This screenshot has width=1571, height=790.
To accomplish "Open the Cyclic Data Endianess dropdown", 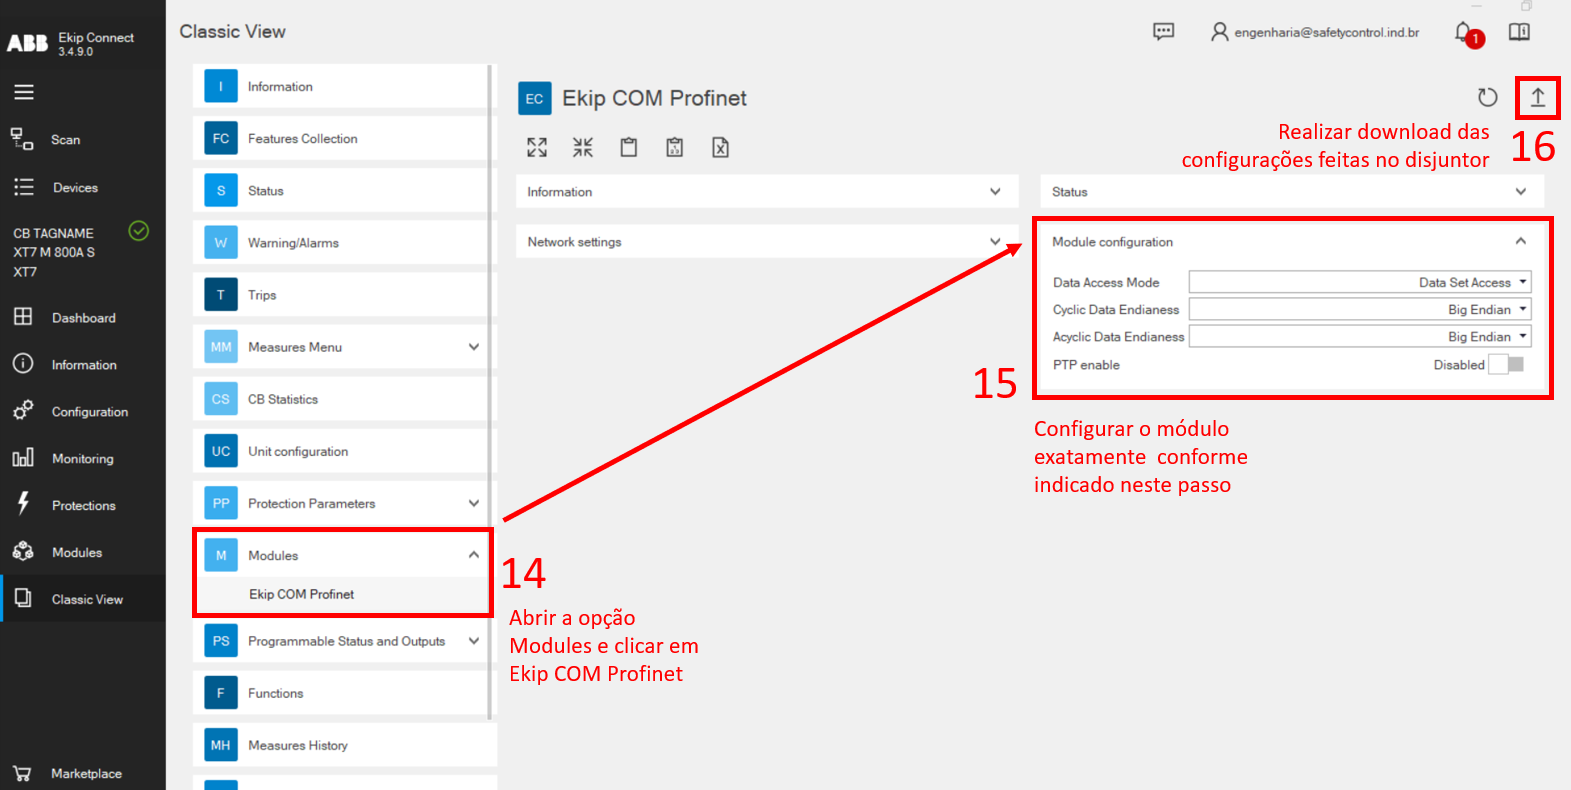I will pos(1359,310).
